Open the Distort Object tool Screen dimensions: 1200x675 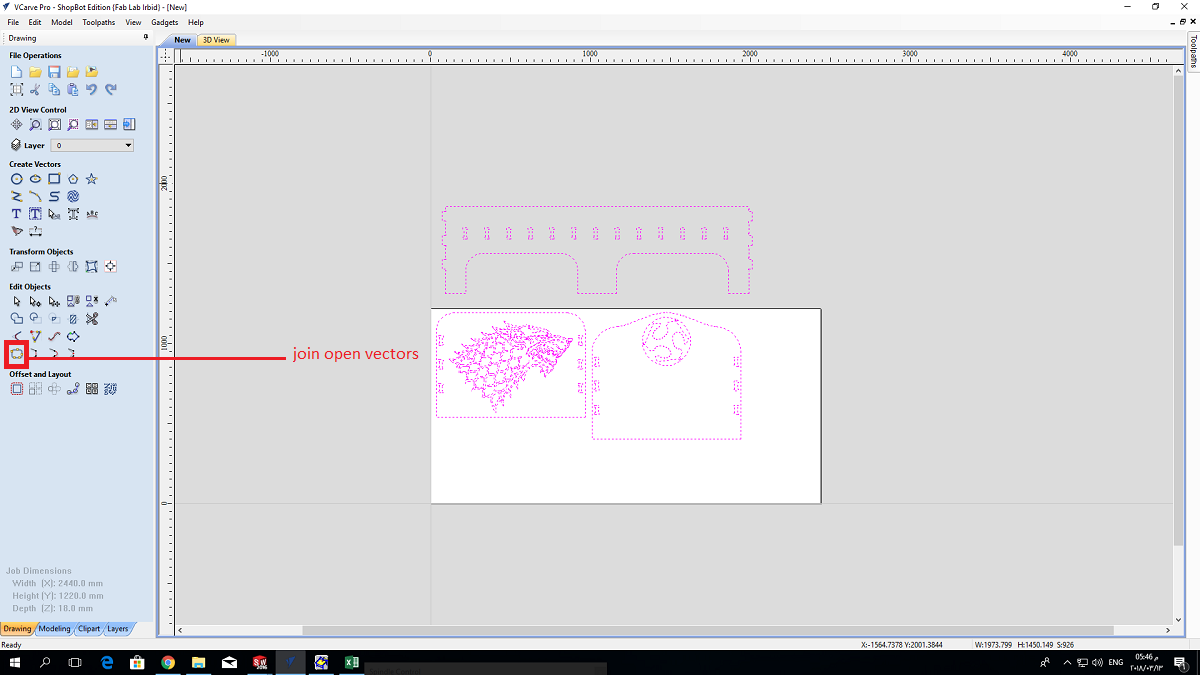click(x=92, y=267)
